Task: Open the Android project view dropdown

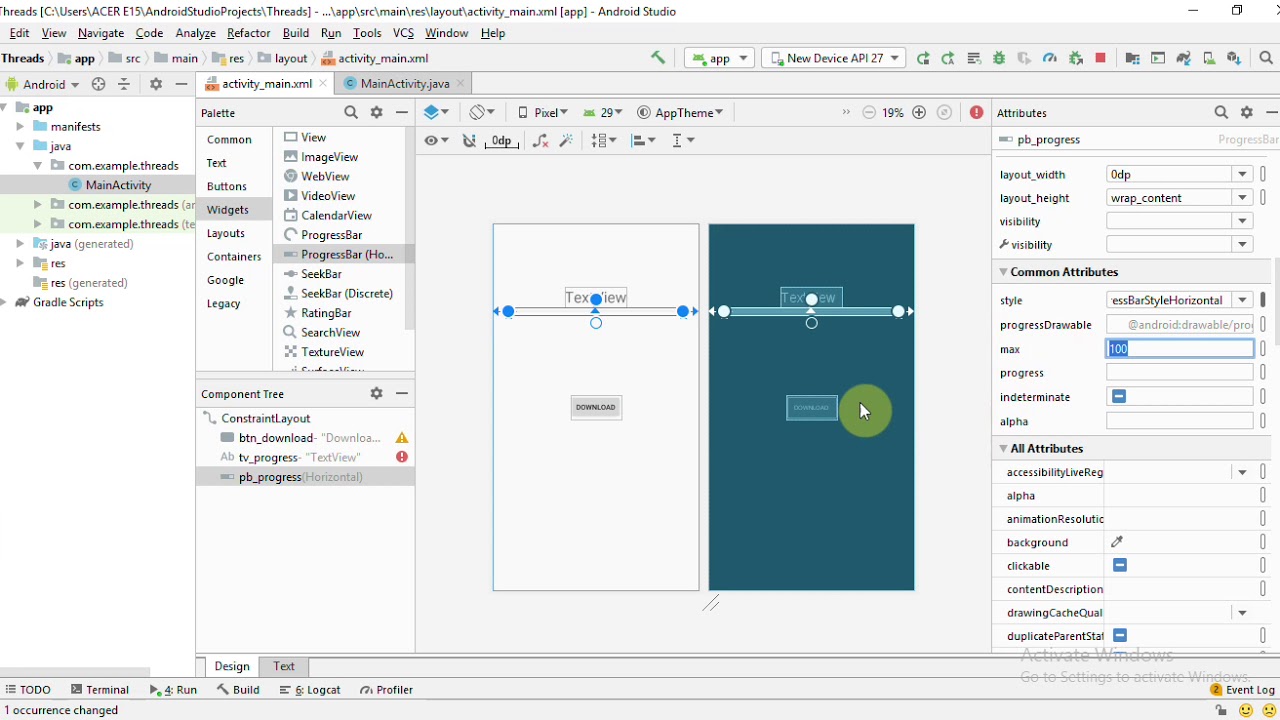Action: (42, 84)
